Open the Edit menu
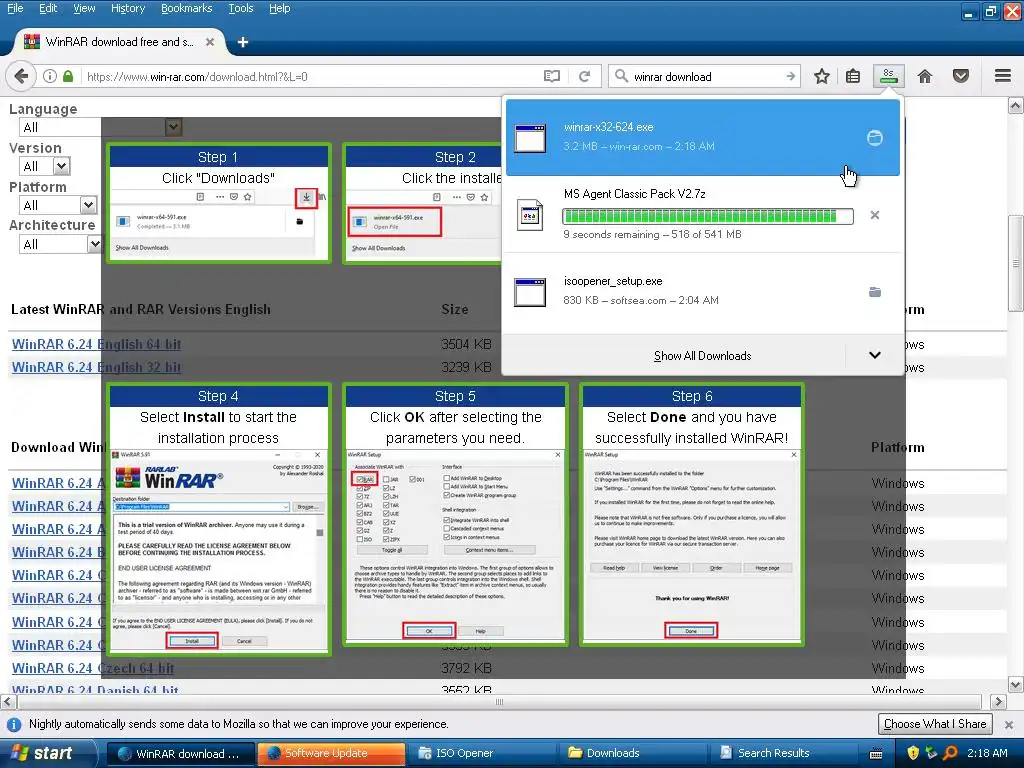This screenshot has height=768, width=1024. coord(48,8)
